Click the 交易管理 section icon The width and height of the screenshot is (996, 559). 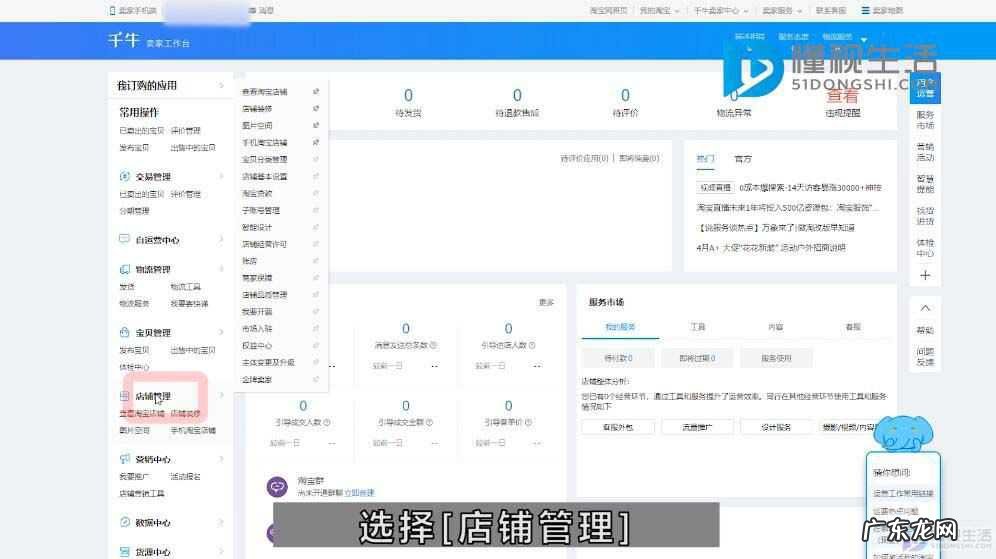point(124,176)
